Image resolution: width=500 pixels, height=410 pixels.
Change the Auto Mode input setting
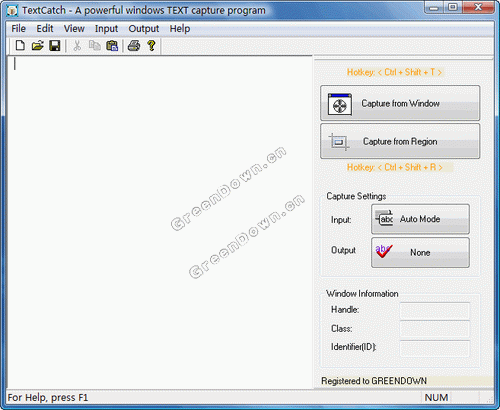tap(420, 219)
